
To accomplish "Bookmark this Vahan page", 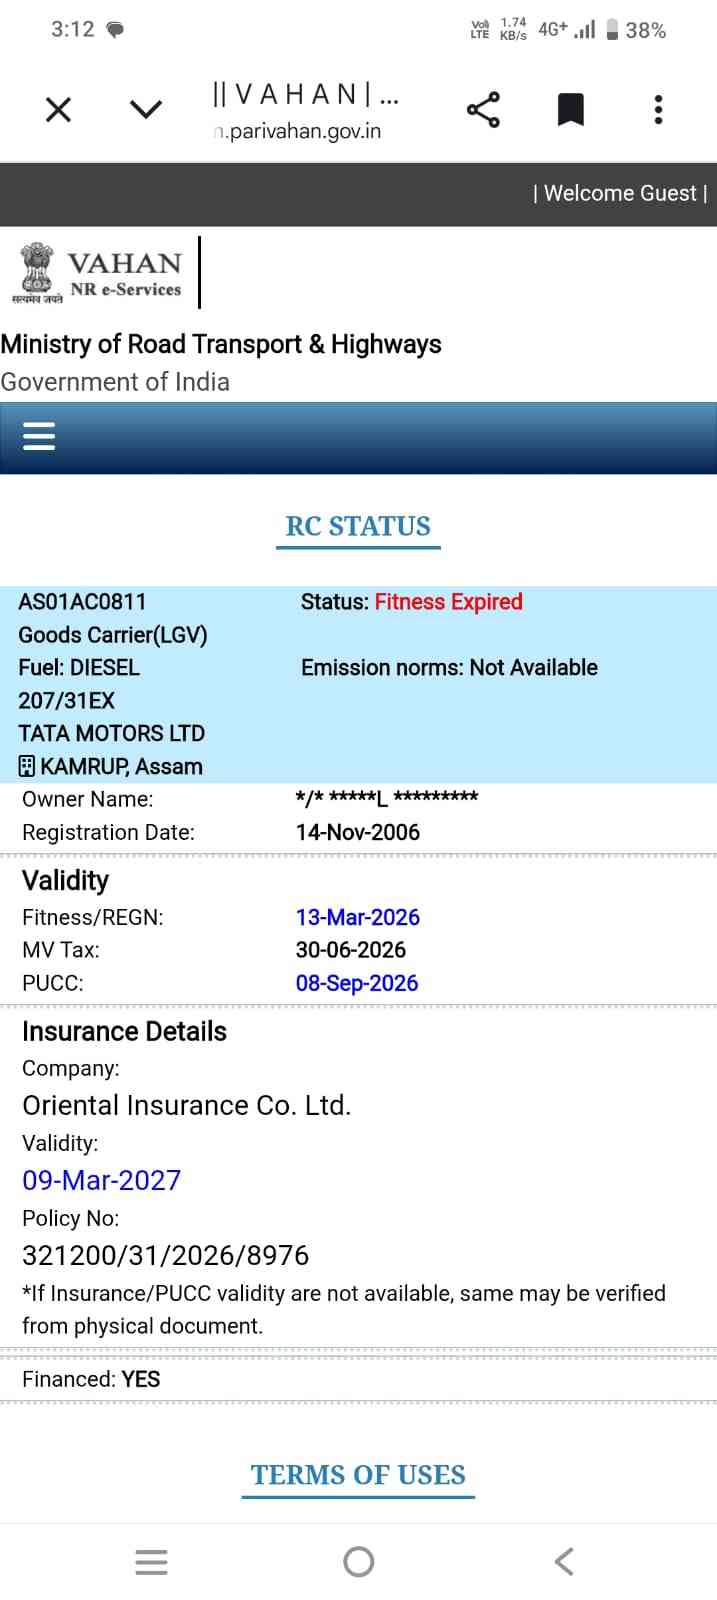I will coord(570,109).
